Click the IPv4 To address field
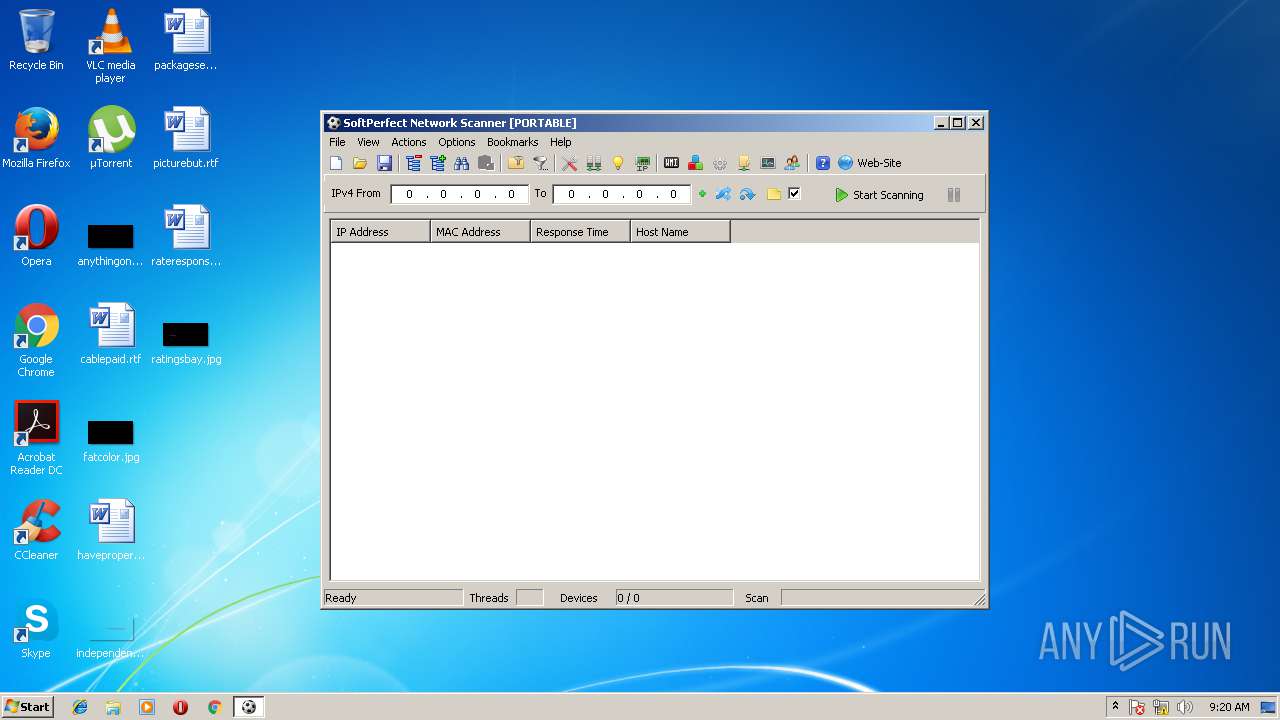The height and width of the screenshot is (720, 1280). pos(621,194)
